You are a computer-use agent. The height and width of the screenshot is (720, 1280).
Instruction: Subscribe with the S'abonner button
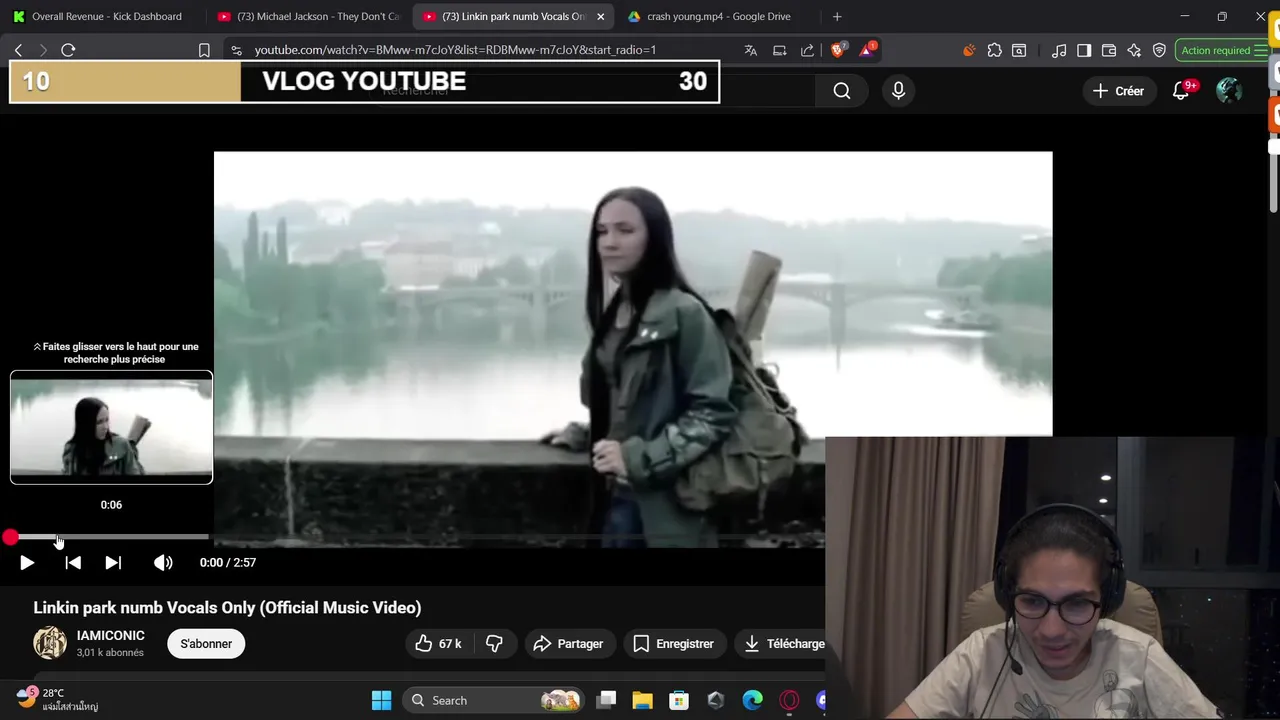click(206, 644)
